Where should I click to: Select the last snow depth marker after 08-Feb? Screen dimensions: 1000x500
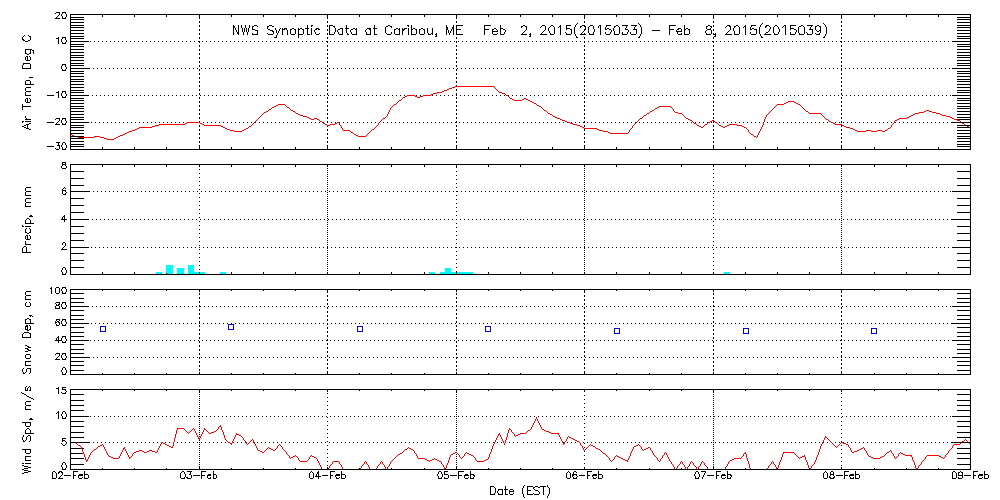[874, 331]
